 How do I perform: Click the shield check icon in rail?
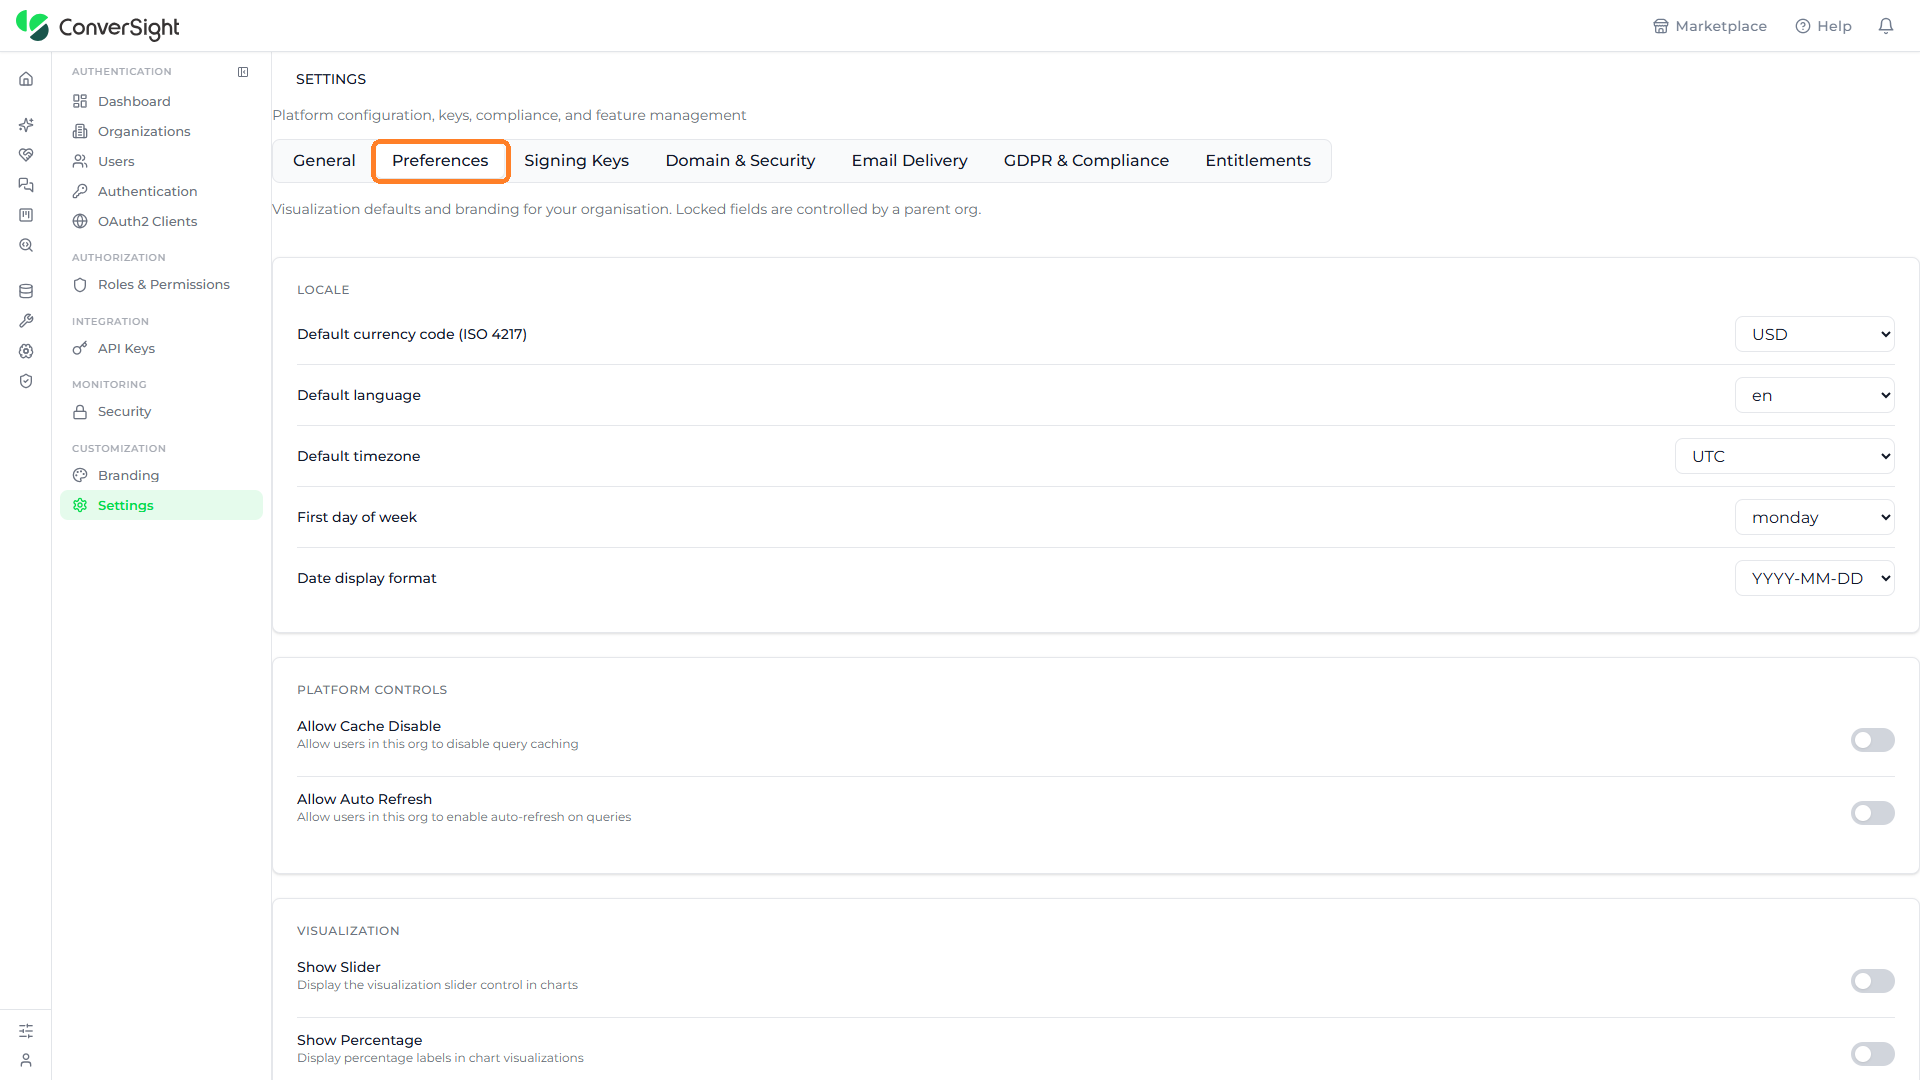(x=26, y=381)
